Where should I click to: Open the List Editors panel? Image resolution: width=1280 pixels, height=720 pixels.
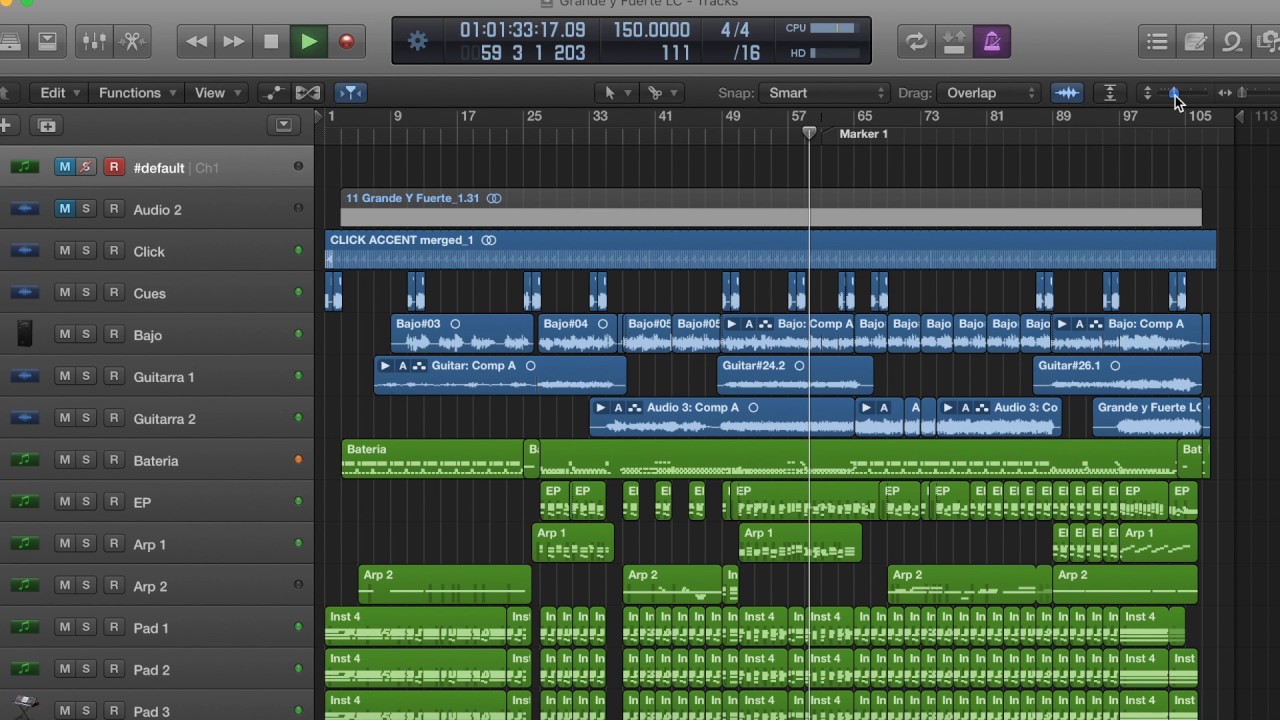tap(1157, 42)
